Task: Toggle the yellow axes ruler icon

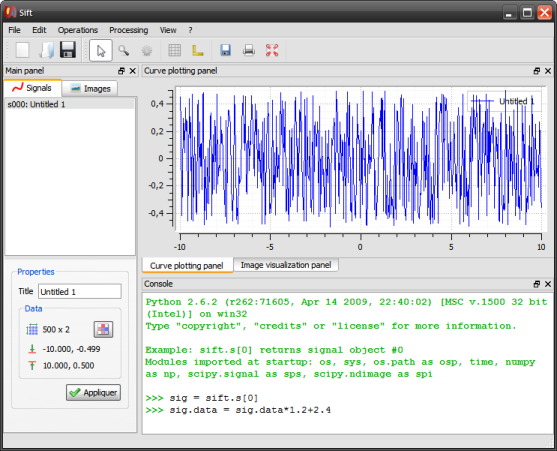Action: point(198,50)
